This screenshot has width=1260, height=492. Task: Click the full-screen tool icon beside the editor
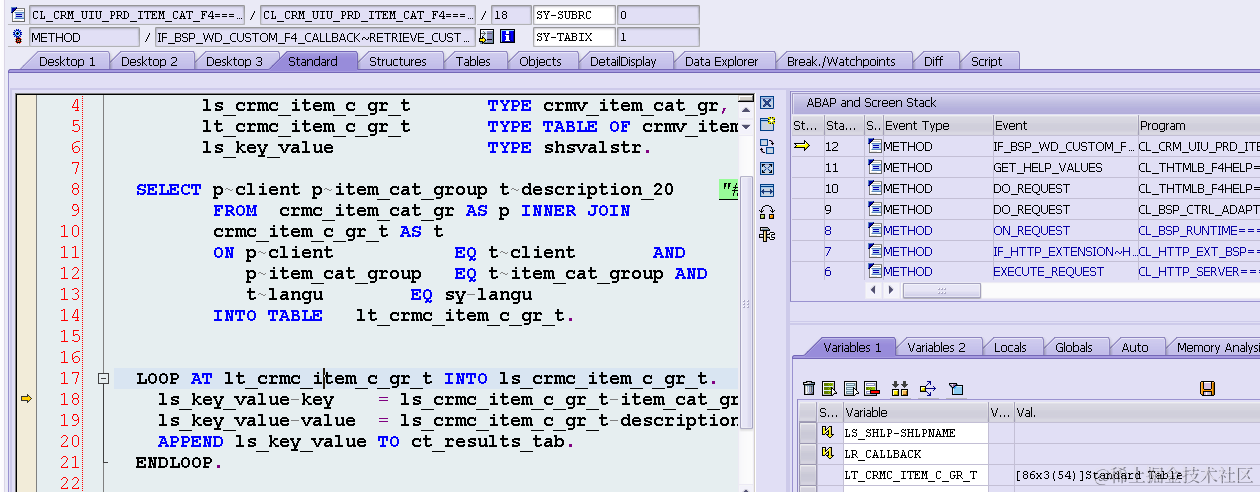click(767, 168)
